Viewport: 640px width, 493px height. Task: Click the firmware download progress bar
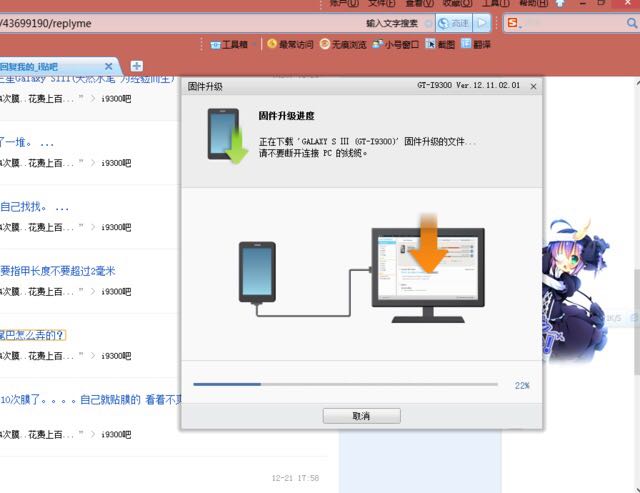pos(345,384)
